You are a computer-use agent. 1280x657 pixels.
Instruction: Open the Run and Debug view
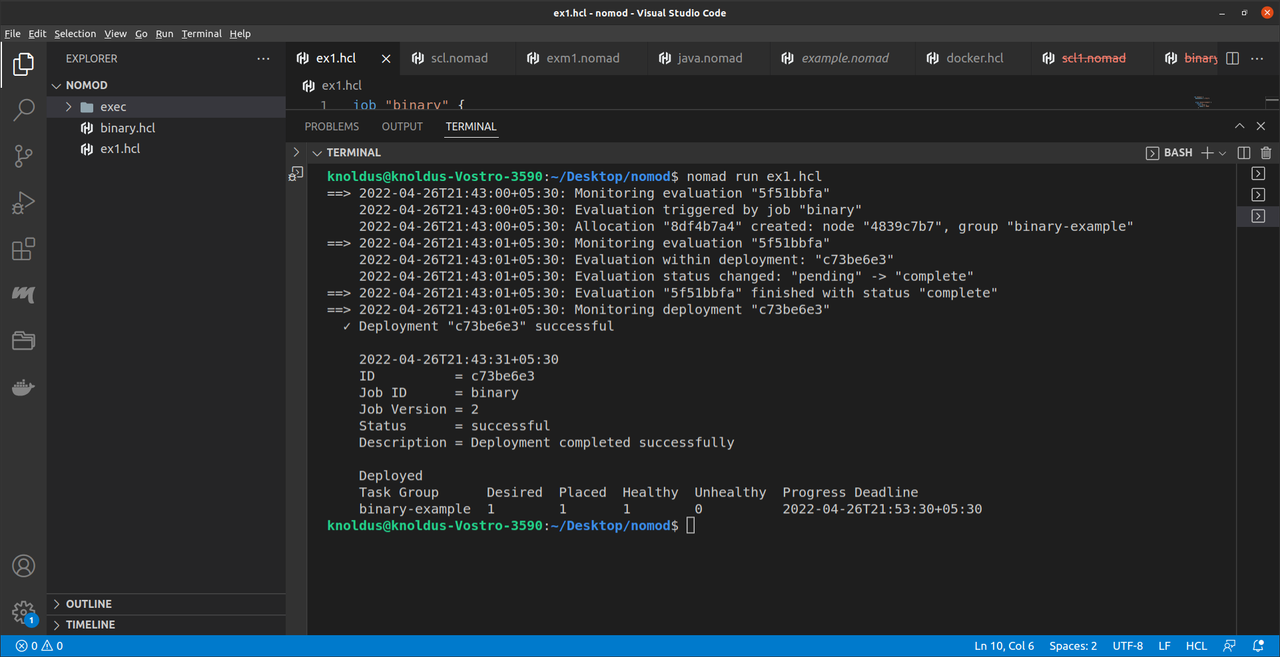23,203
